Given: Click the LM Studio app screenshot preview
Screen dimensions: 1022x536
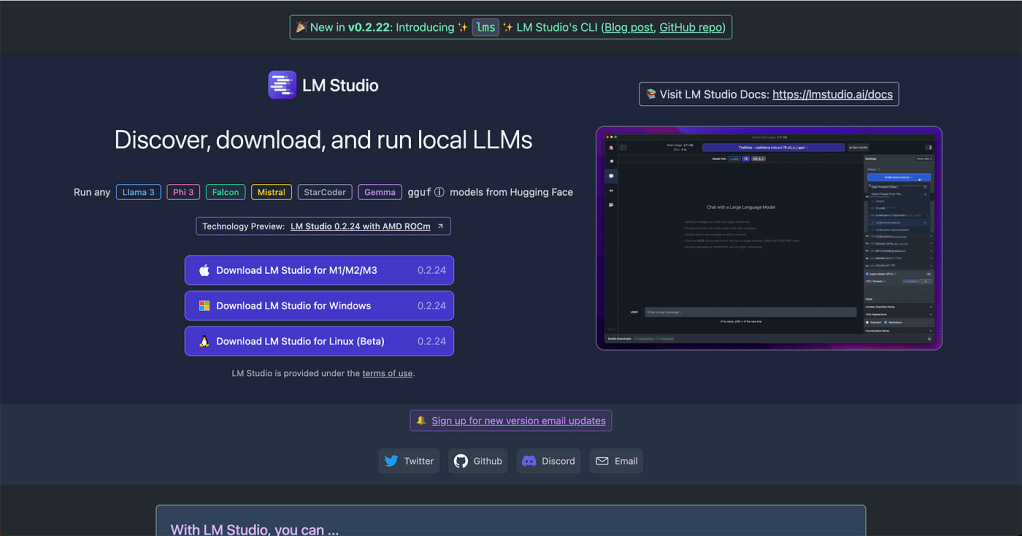Looking at the screenshot, I should click(769, 238).
